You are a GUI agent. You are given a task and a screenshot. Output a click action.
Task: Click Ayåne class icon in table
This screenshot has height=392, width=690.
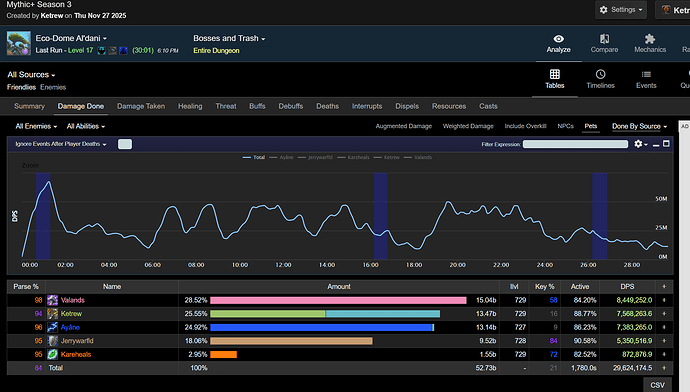pyautogui.click(x=52, y=327)
